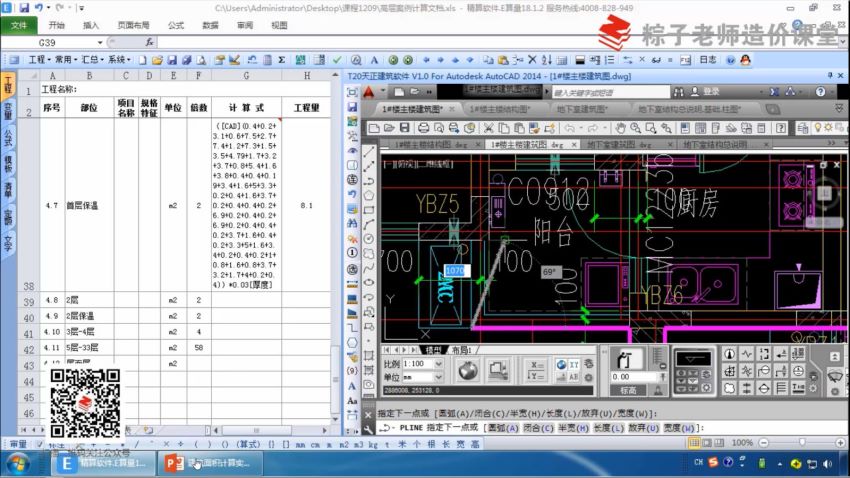Image resolution: width=850 pixels, height=478 pixels.
Task: Click the Sigma sum icon in toolbar
Action: click(x=282, y=60)
